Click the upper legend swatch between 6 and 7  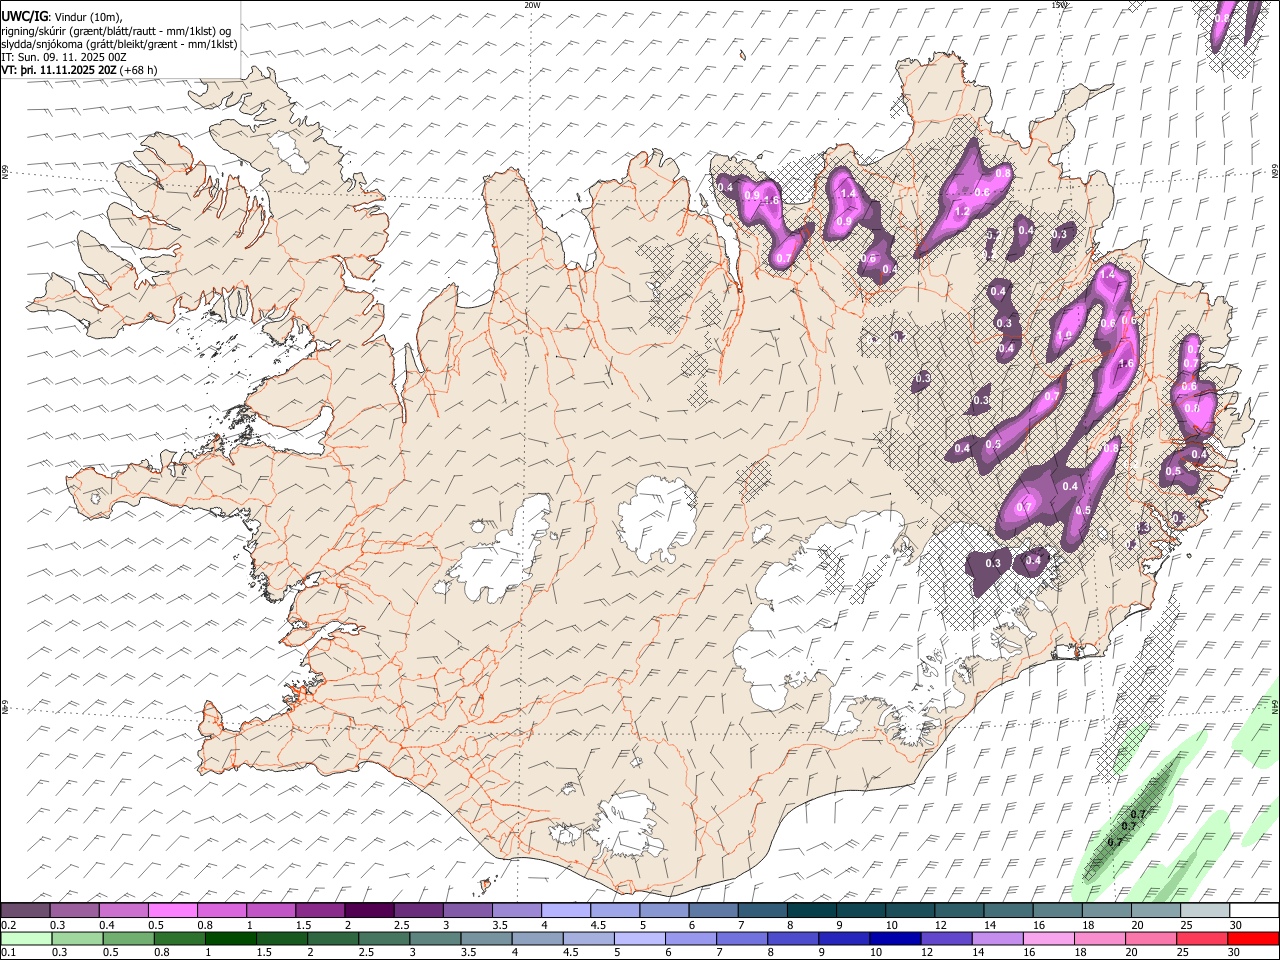713,911
